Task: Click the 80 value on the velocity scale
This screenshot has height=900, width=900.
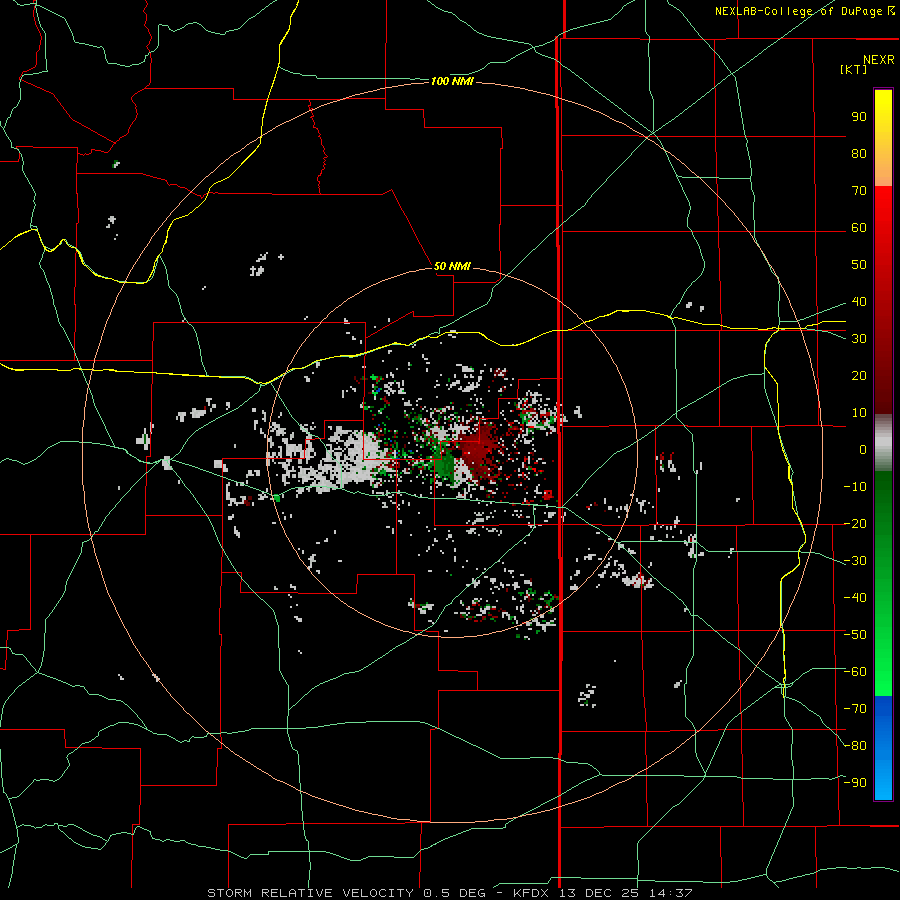Action: (x=859, y=153)
